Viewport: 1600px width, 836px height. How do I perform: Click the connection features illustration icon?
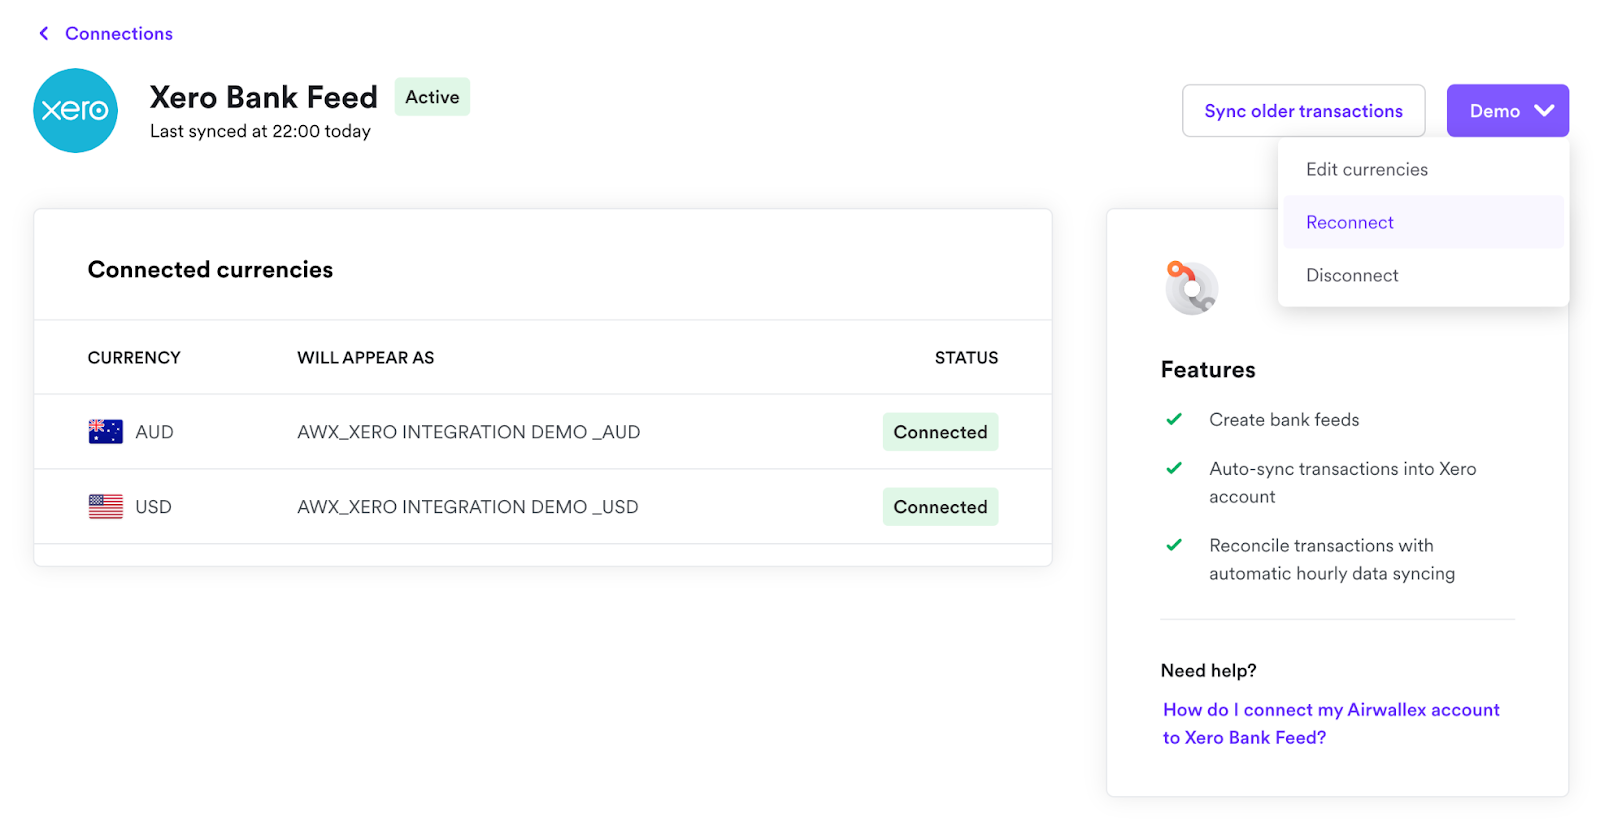(1191, 288)
